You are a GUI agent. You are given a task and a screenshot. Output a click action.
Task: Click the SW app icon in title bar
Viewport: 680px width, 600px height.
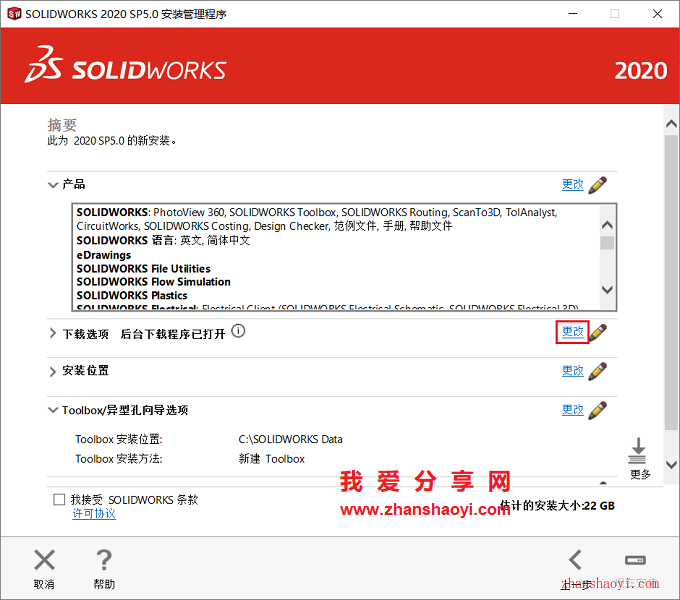point(14,14)
